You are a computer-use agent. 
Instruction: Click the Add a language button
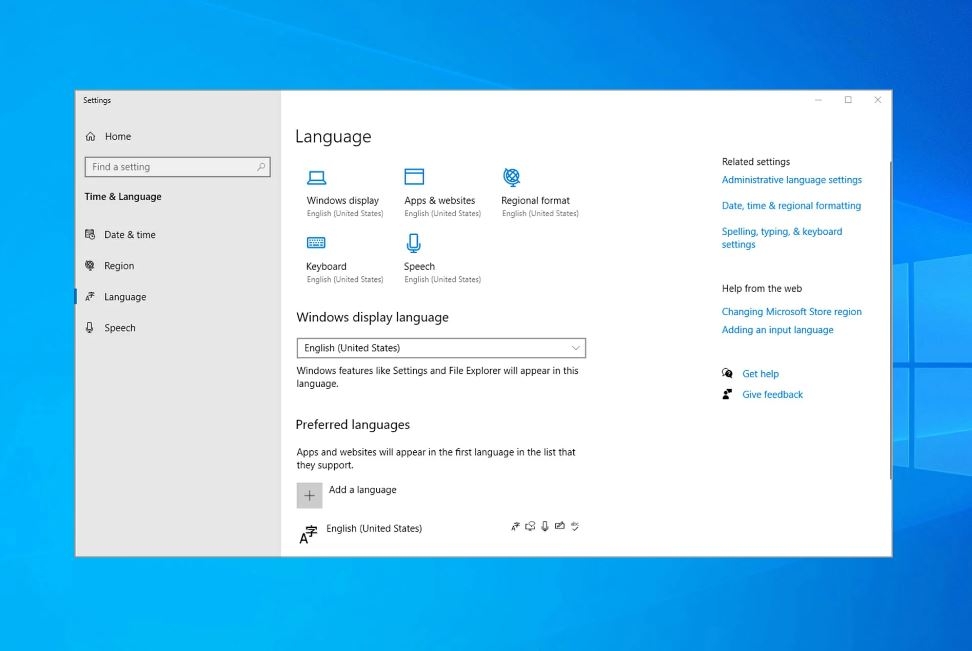310,494
